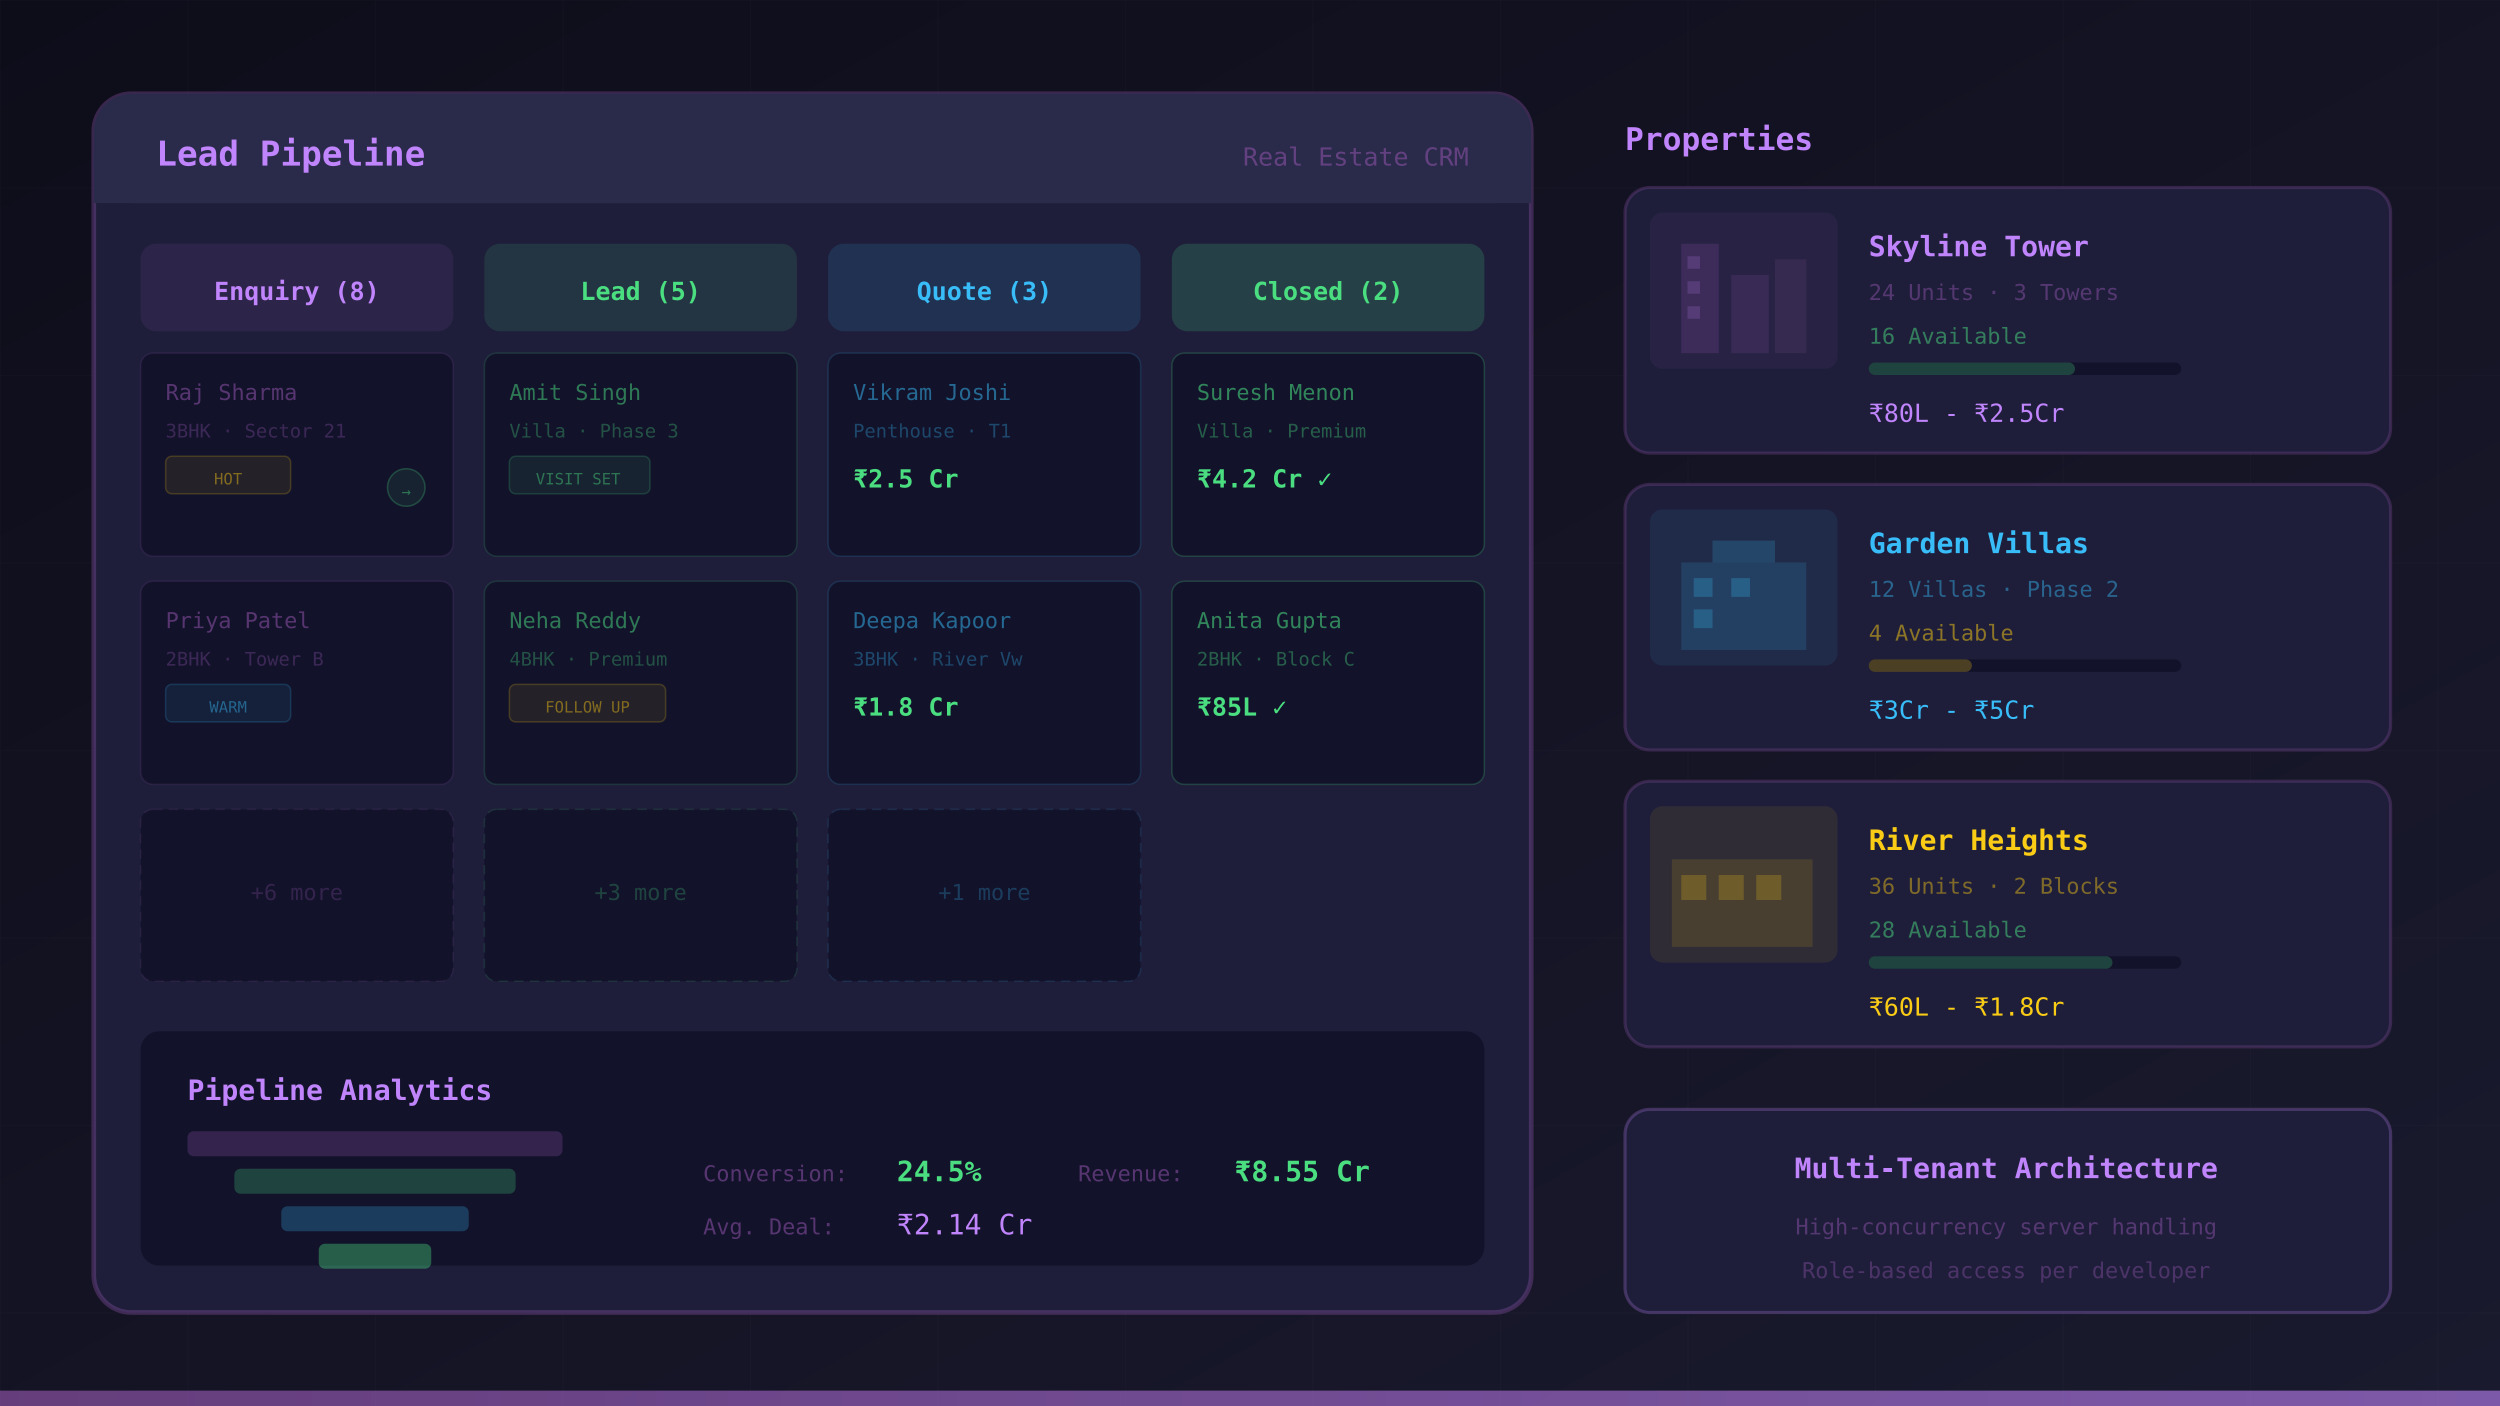Click the Real Estate CRM label
This screenshot has width=2500, height=1406.
coord(1355,157)
